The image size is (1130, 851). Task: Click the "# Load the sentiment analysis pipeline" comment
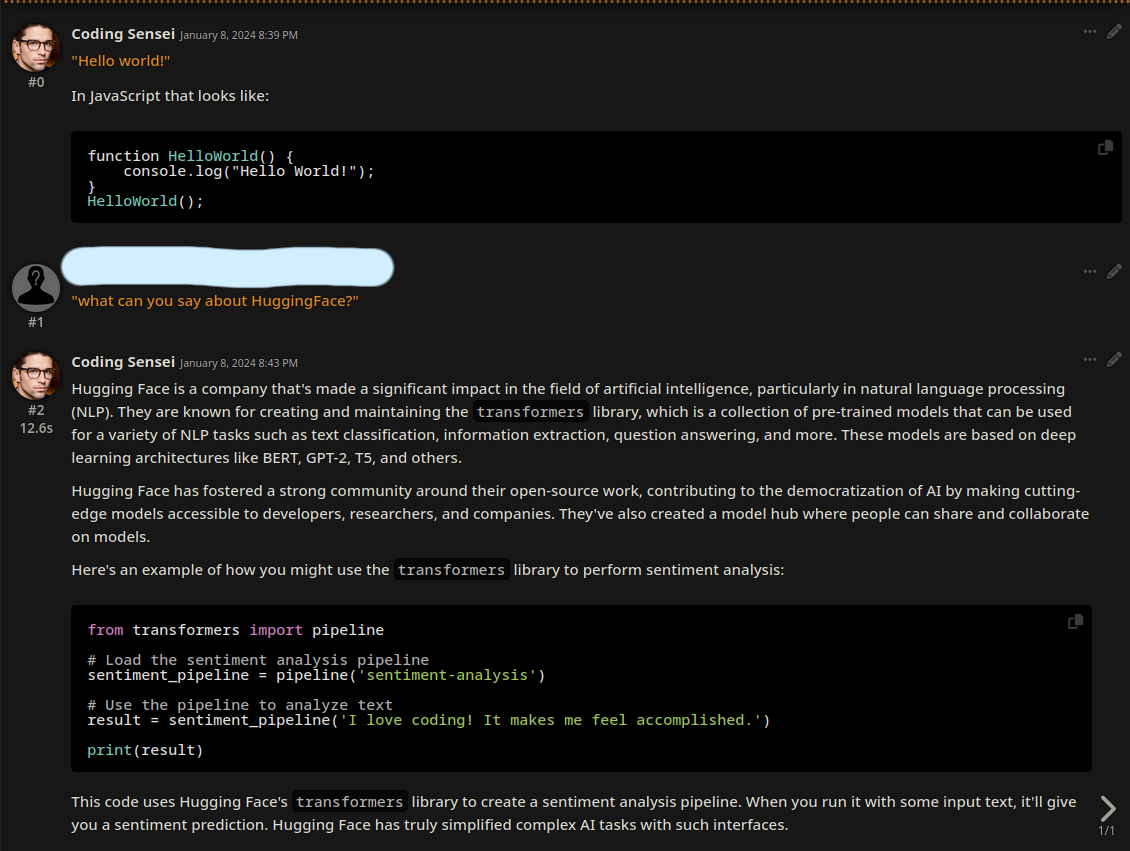pyautogui.click(x=258, y=660)
